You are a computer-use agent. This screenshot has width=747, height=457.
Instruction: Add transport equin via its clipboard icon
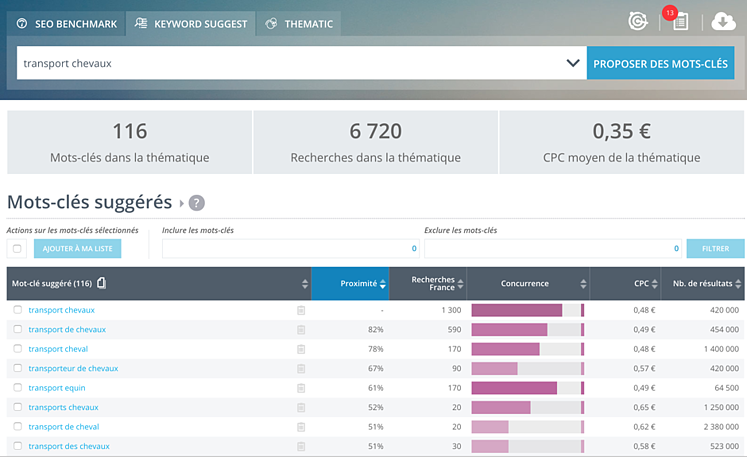point(301,388)
